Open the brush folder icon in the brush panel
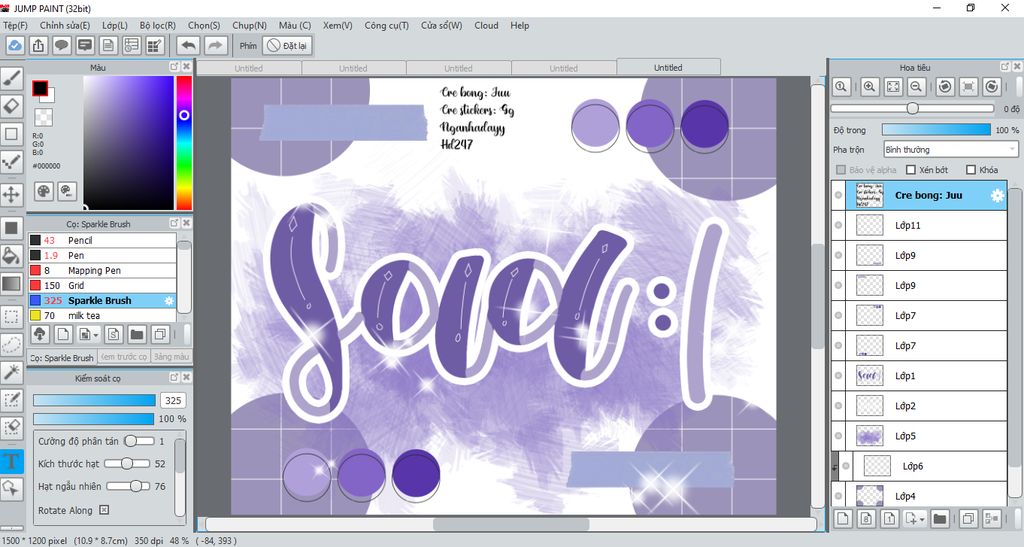This screenshot has height=547, width=1024. tap(136, 335)
